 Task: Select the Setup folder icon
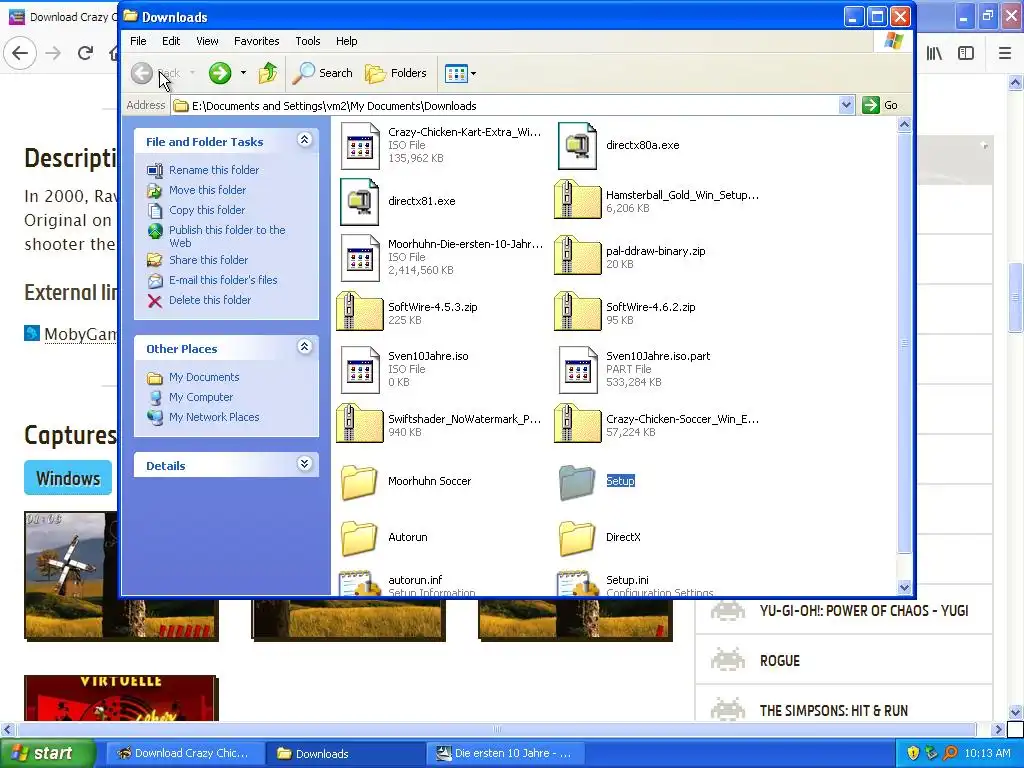(577, 482)
